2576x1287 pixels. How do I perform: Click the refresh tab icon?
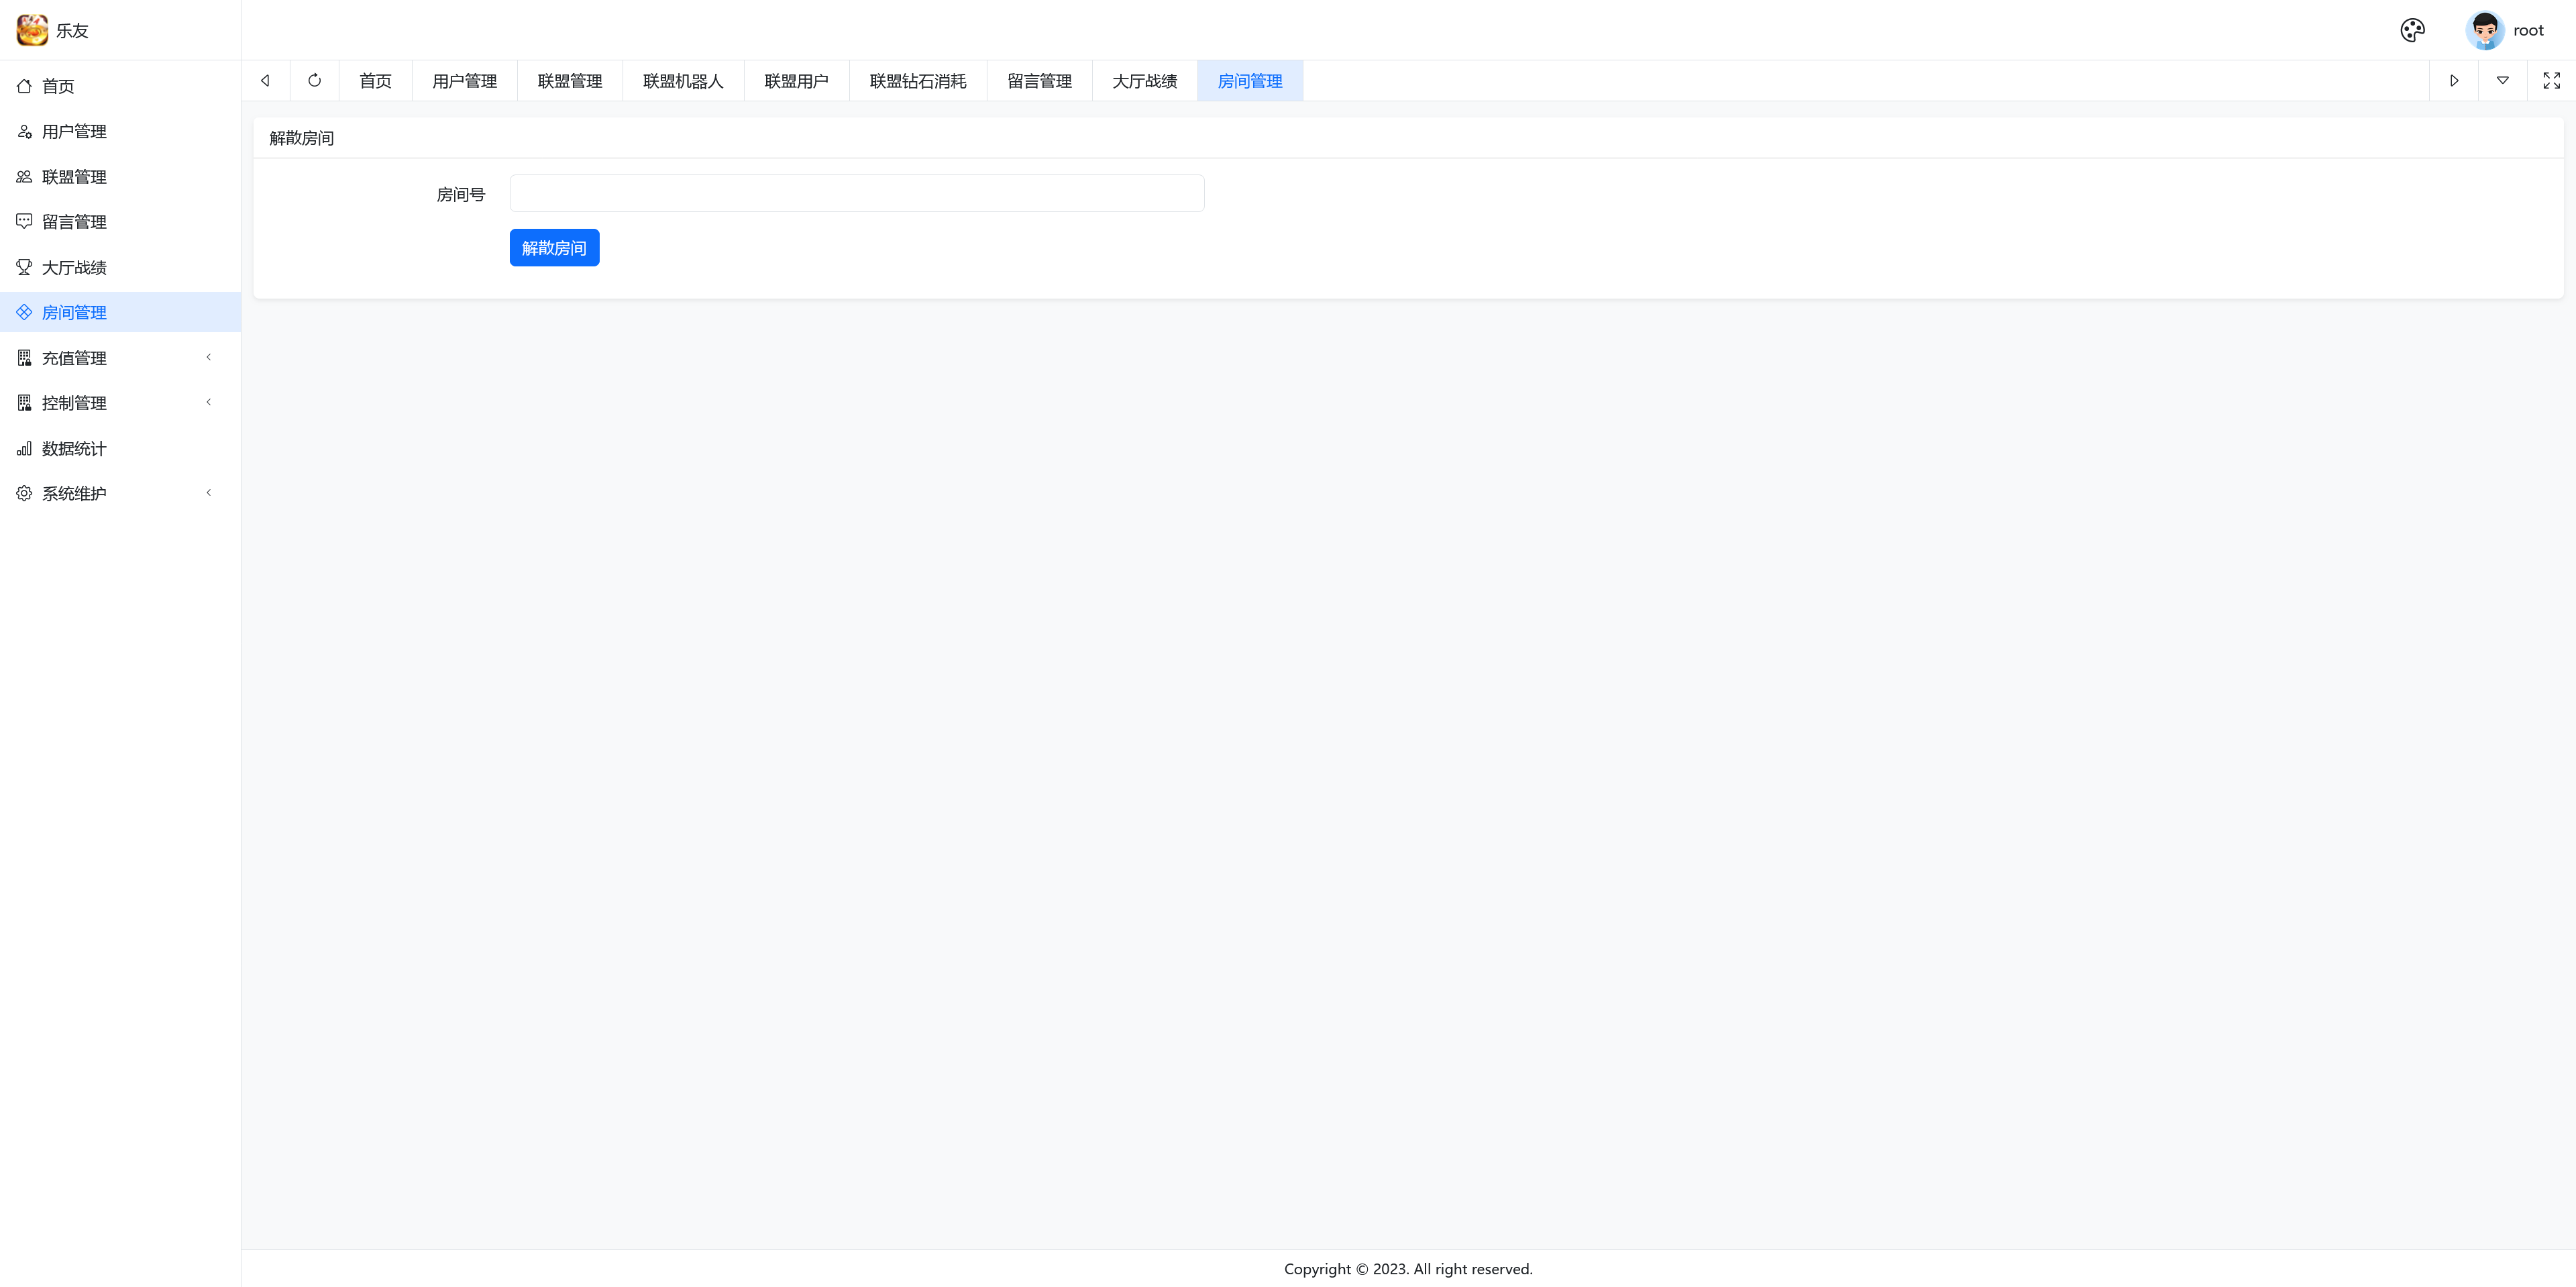[314, 80]
